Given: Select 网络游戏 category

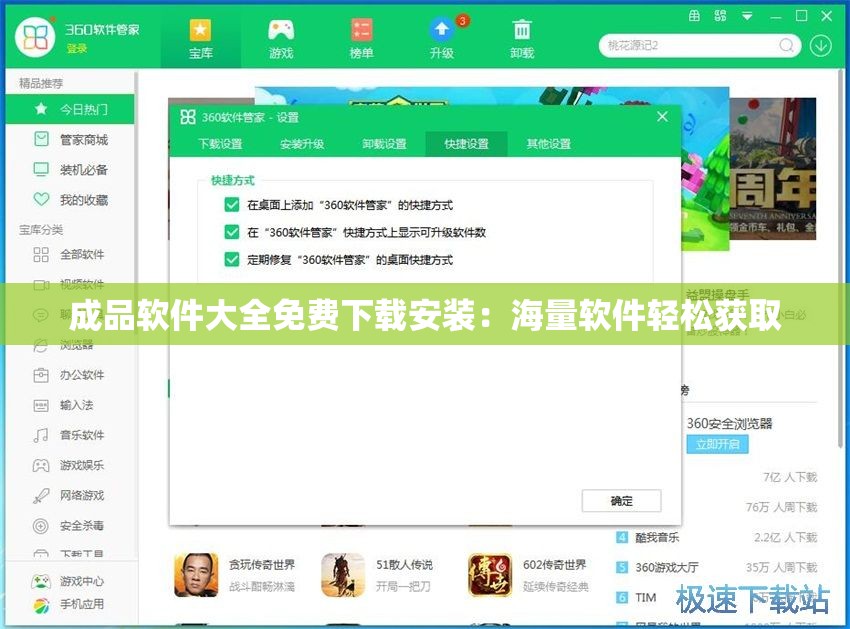Looking at the screenshot, I should [70, 496].
